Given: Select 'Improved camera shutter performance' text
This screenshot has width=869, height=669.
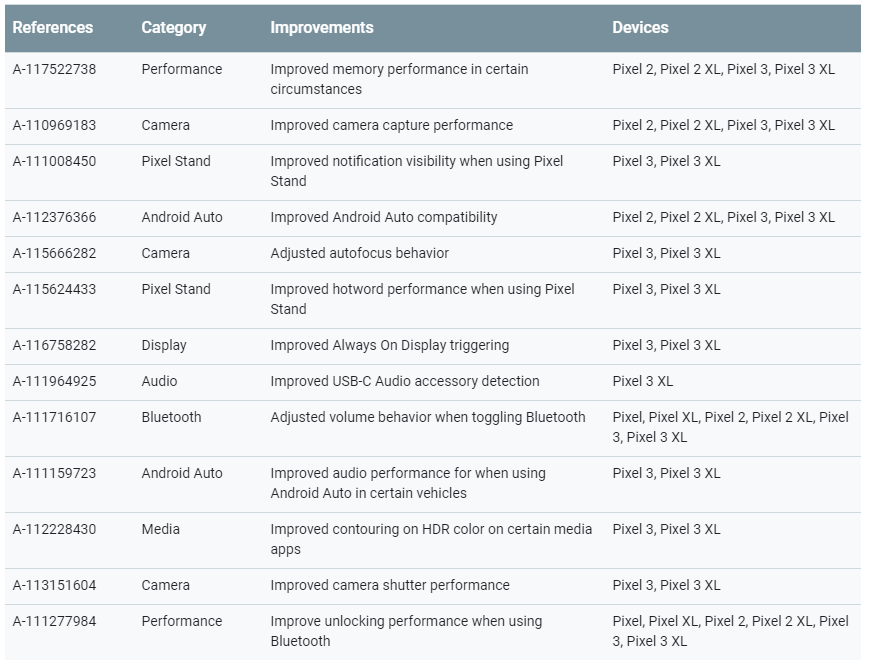Looking at the screenshot, I should tap(390, 585).
